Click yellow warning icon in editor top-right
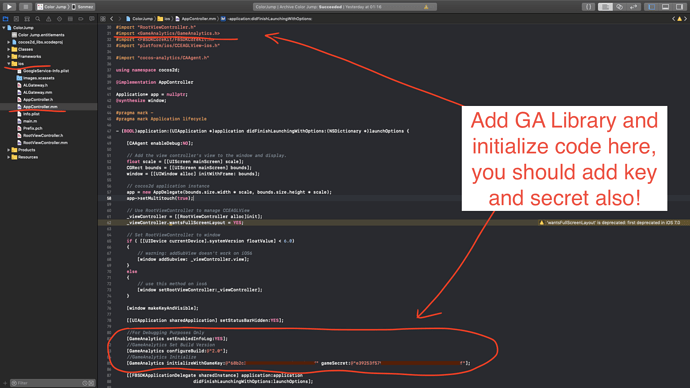Image resolution: width=690 pixels, height=388 pixels. point(679,19)
